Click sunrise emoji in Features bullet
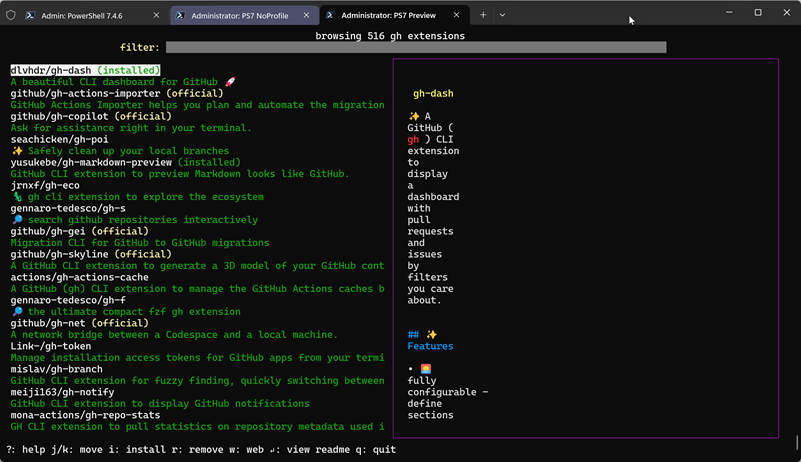 [x=426, y=369]
